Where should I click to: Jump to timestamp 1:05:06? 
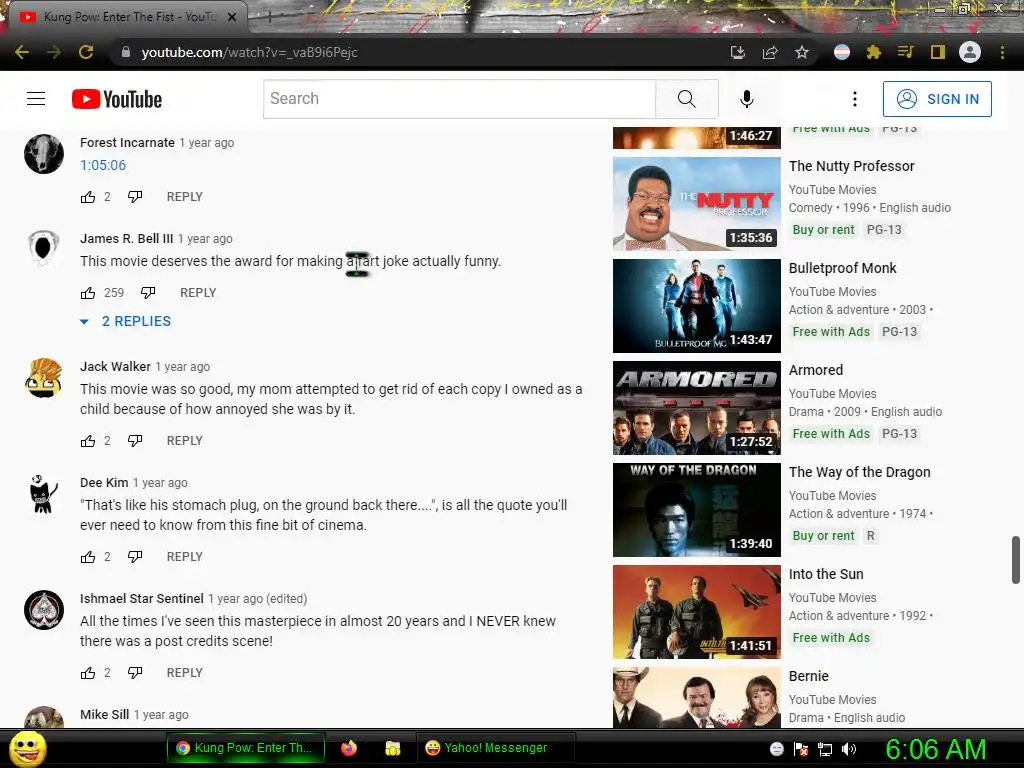click(x=103, y=165)
